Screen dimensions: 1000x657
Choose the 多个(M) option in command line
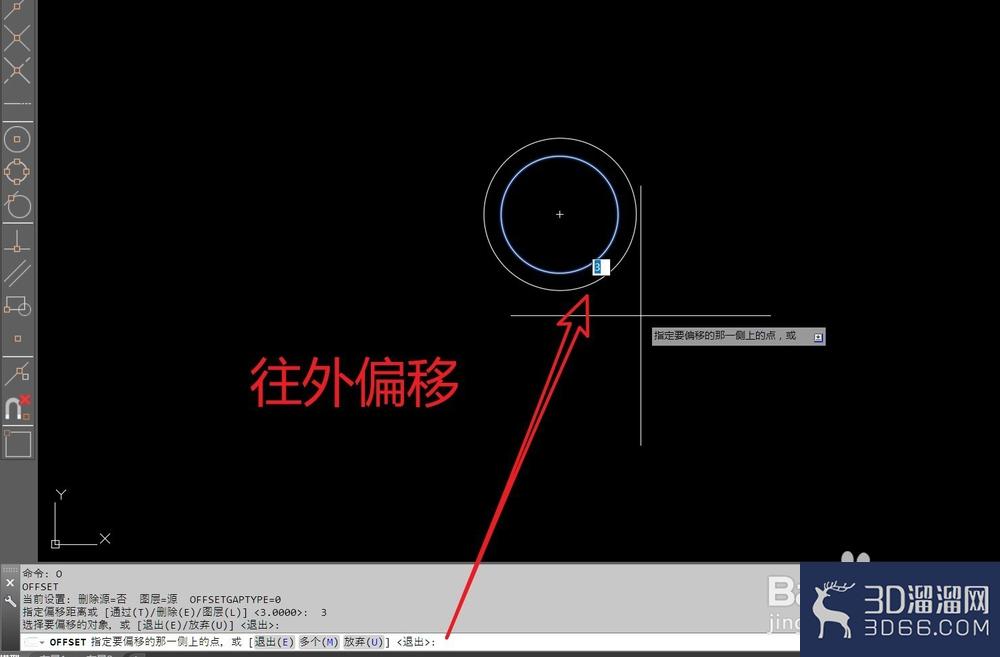(318, 642)
